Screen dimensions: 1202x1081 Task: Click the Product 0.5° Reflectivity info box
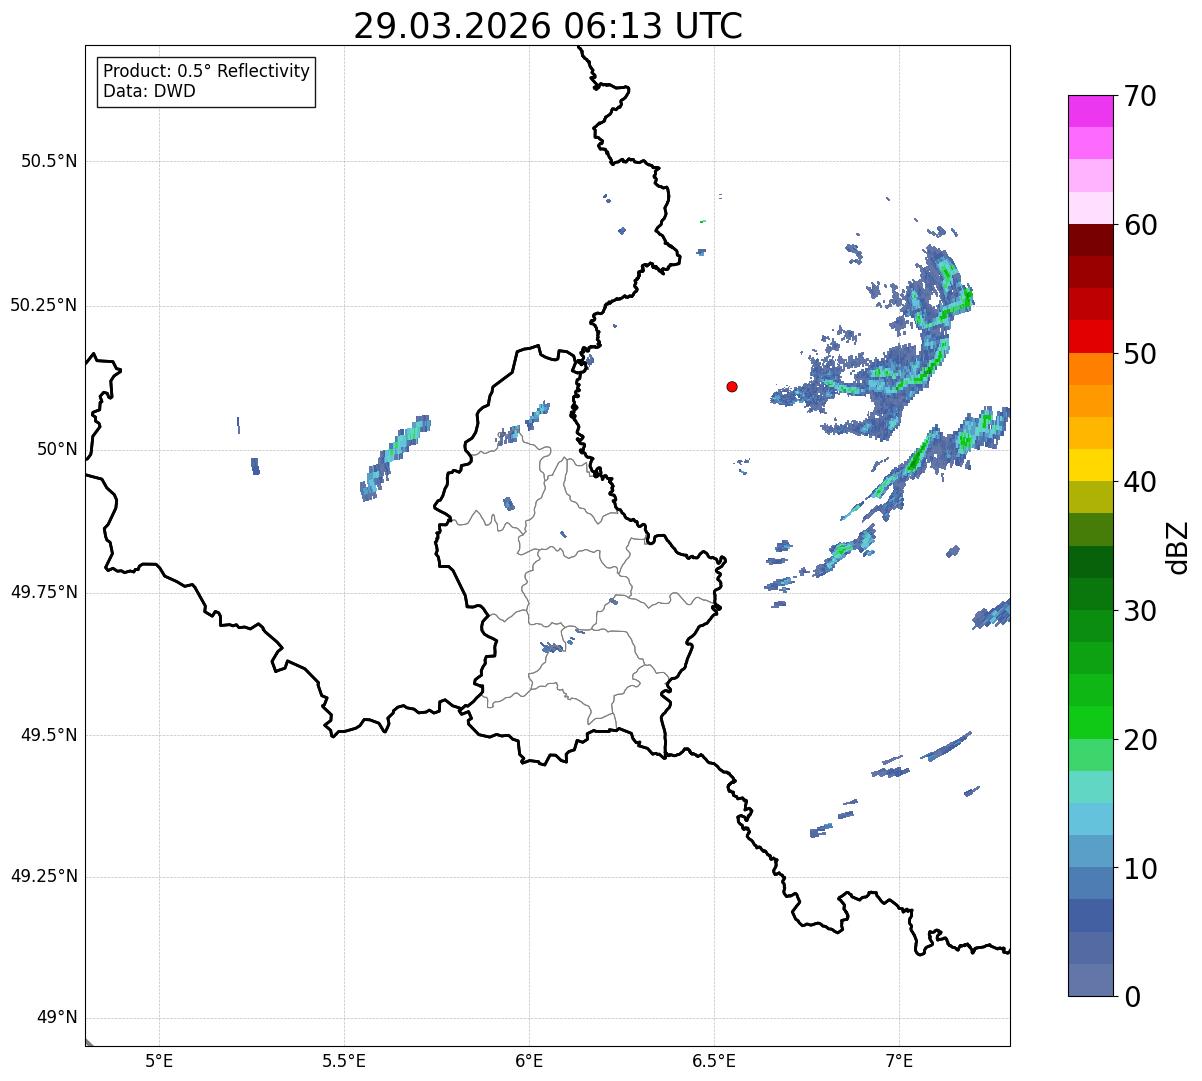(206, 81)
